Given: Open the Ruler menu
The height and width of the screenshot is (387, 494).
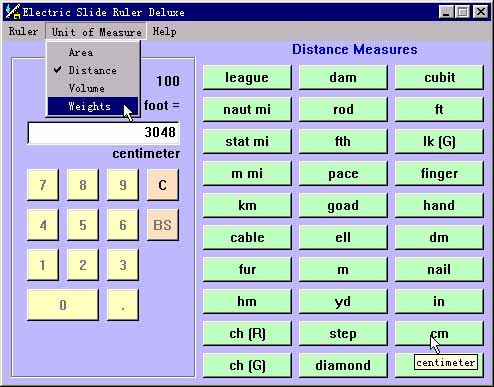Looking at the screenshot, I should click(x=23, y=32).
